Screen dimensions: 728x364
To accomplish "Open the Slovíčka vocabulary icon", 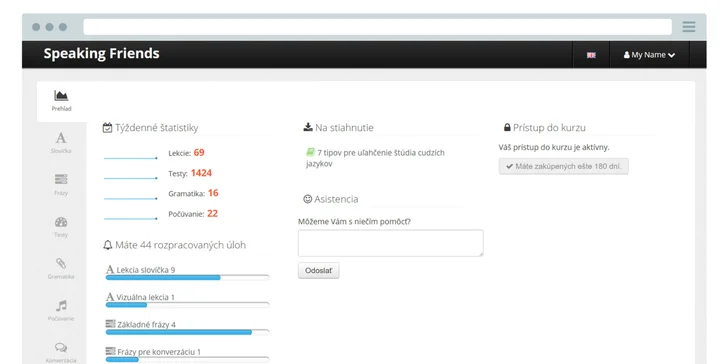I will [x=61, y=138].
